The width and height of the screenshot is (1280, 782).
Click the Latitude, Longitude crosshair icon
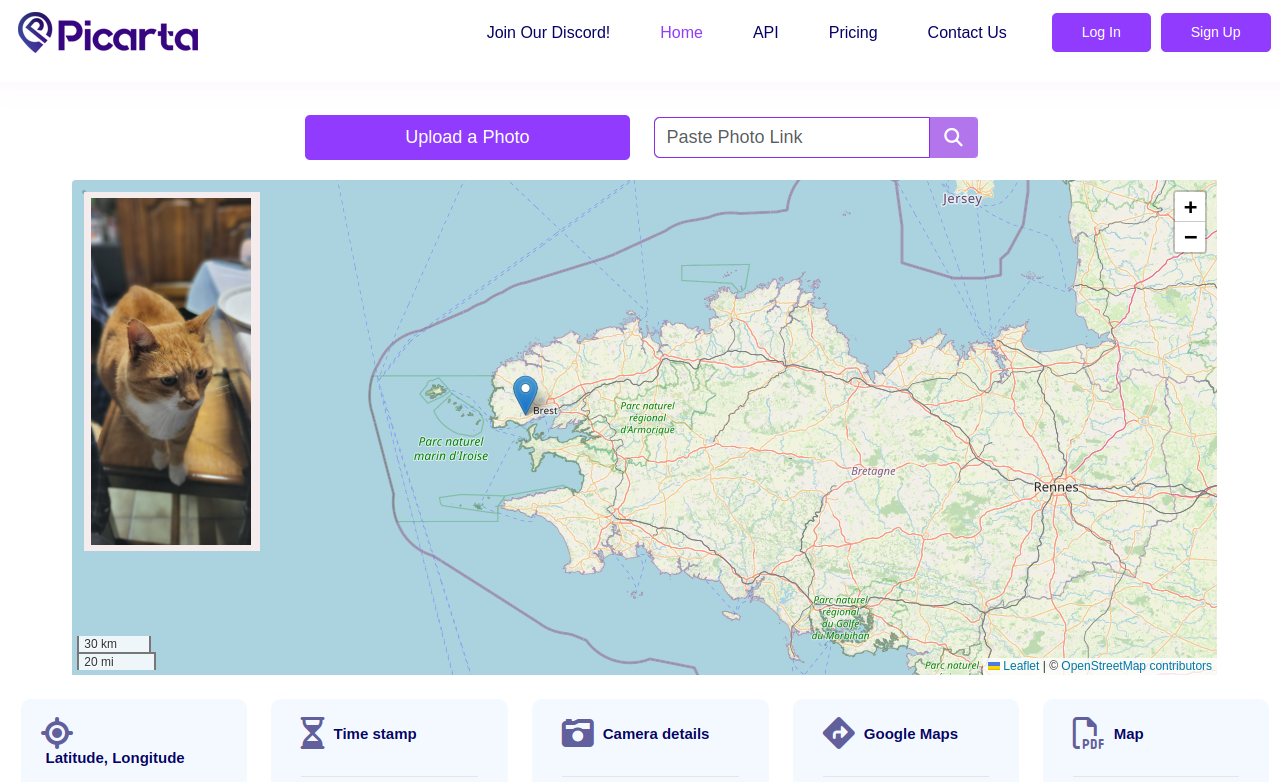coord(57,733)
